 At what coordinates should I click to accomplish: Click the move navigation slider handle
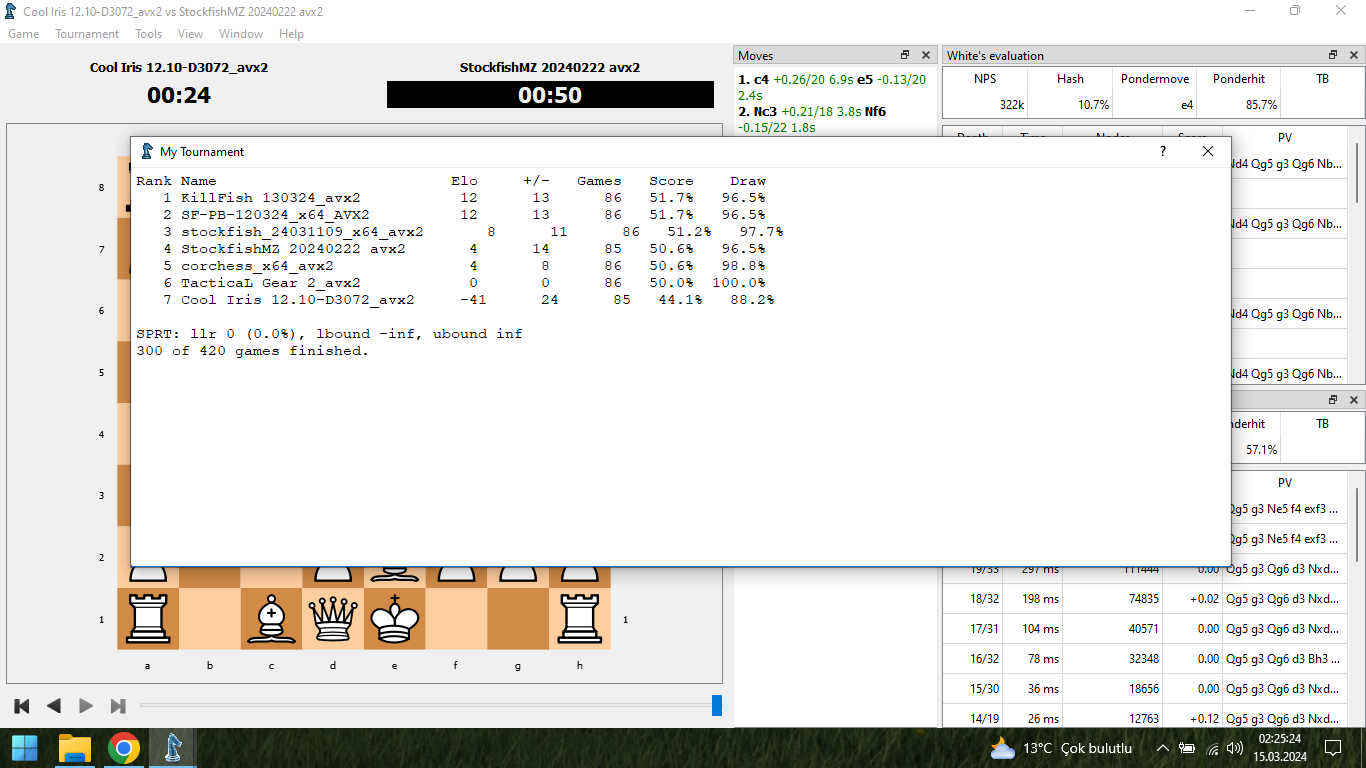tap(717, 705)
